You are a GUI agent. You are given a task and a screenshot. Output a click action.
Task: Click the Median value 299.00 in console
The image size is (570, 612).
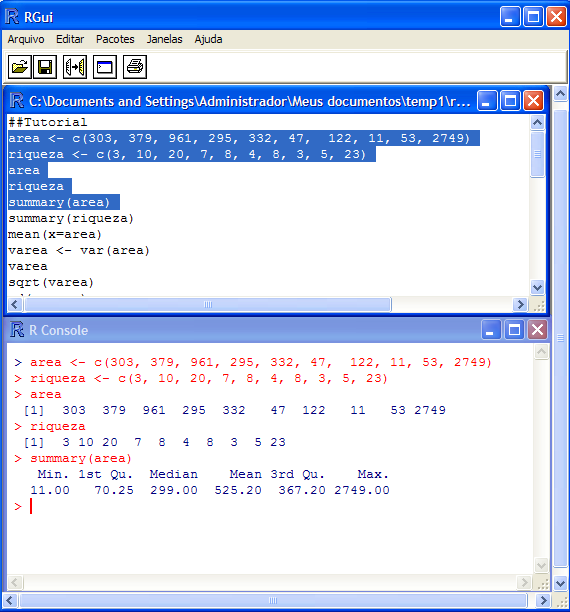click(x=174, y=490)
